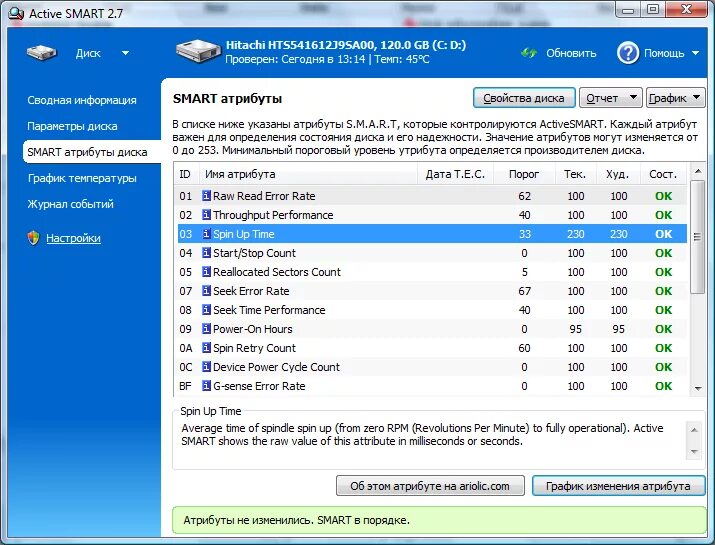Select the Device Power Cycle Count row
This screenshot has width=715, height=545.
(x=432, y=367)
